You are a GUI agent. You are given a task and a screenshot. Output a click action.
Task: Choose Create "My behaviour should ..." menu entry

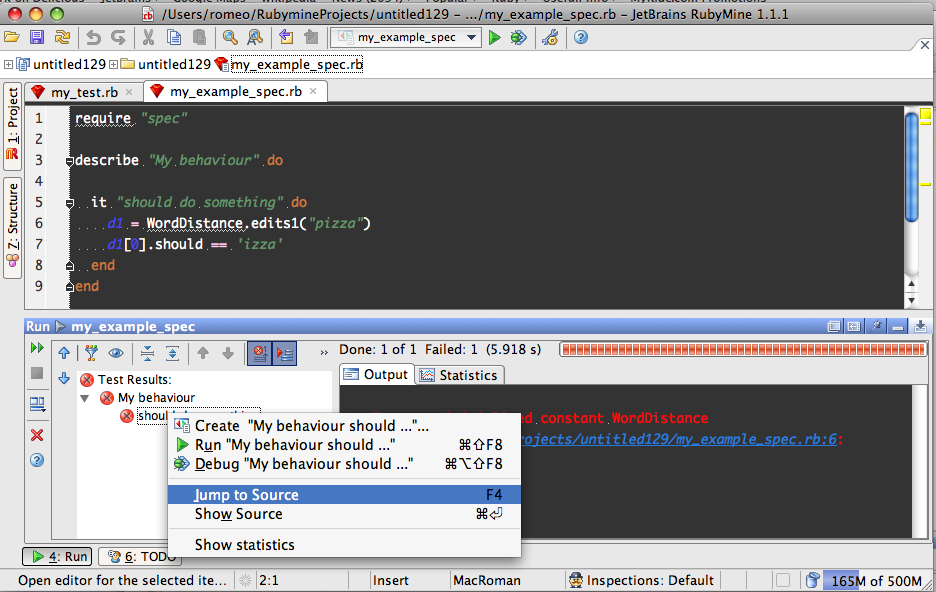coord(344,426)
